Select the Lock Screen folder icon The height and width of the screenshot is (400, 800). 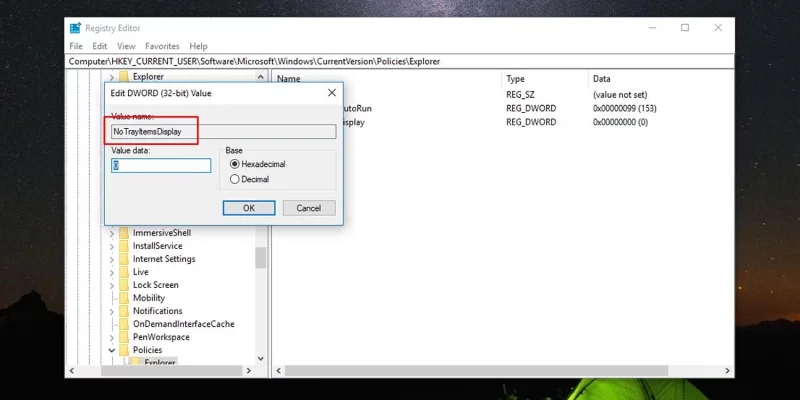tap(124, 285)
